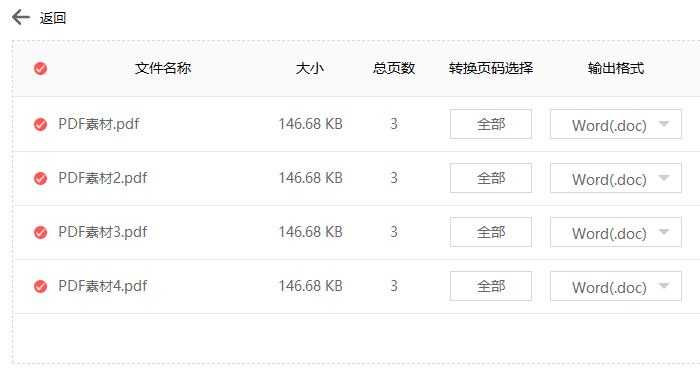Click the back arrow icon
The image size is (700, 383).
click(21, 18)
